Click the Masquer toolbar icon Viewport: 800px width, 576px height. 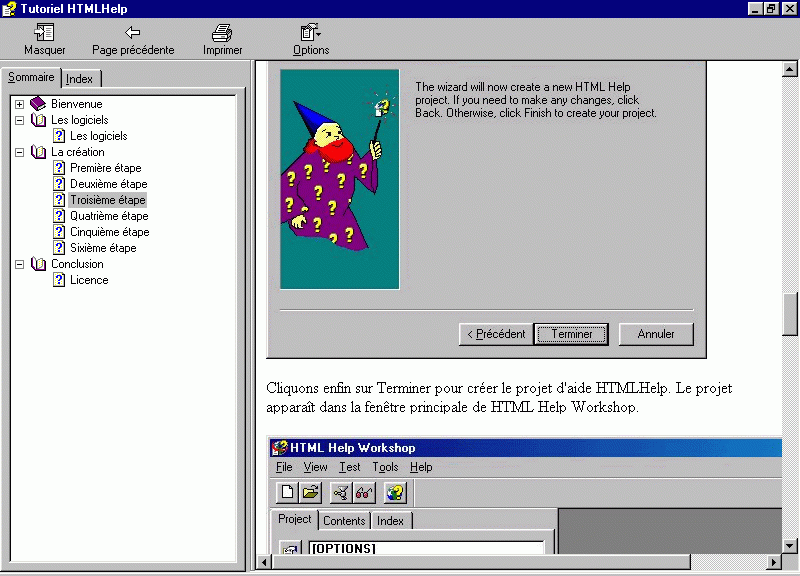(x=44, y=33)
